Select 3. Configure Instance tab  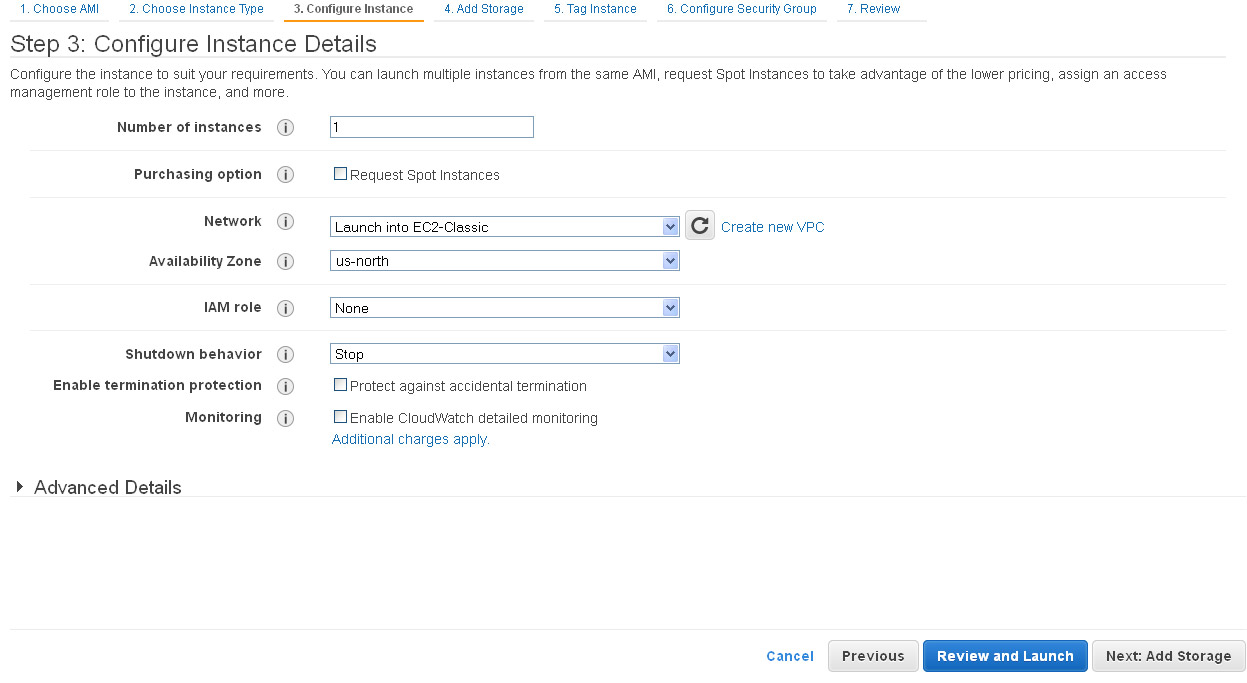point(353,9)
